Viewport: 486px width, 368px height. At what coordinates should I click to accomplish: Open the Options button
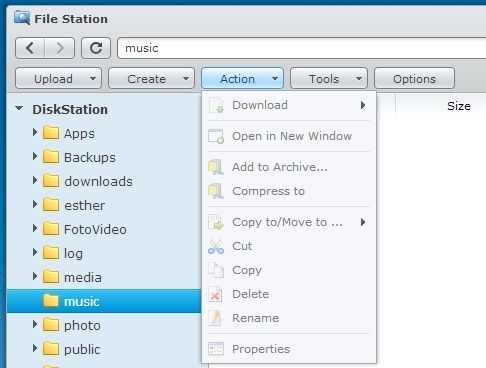tap(414, 79)
